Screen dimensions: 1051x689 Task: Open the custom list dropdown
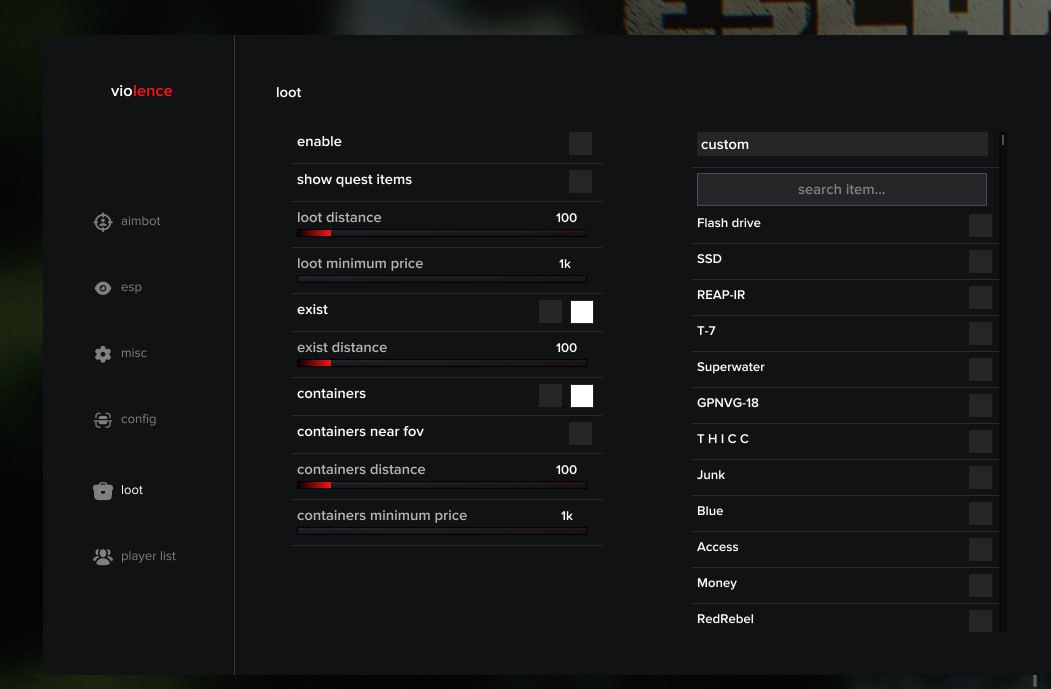(842, 144)
